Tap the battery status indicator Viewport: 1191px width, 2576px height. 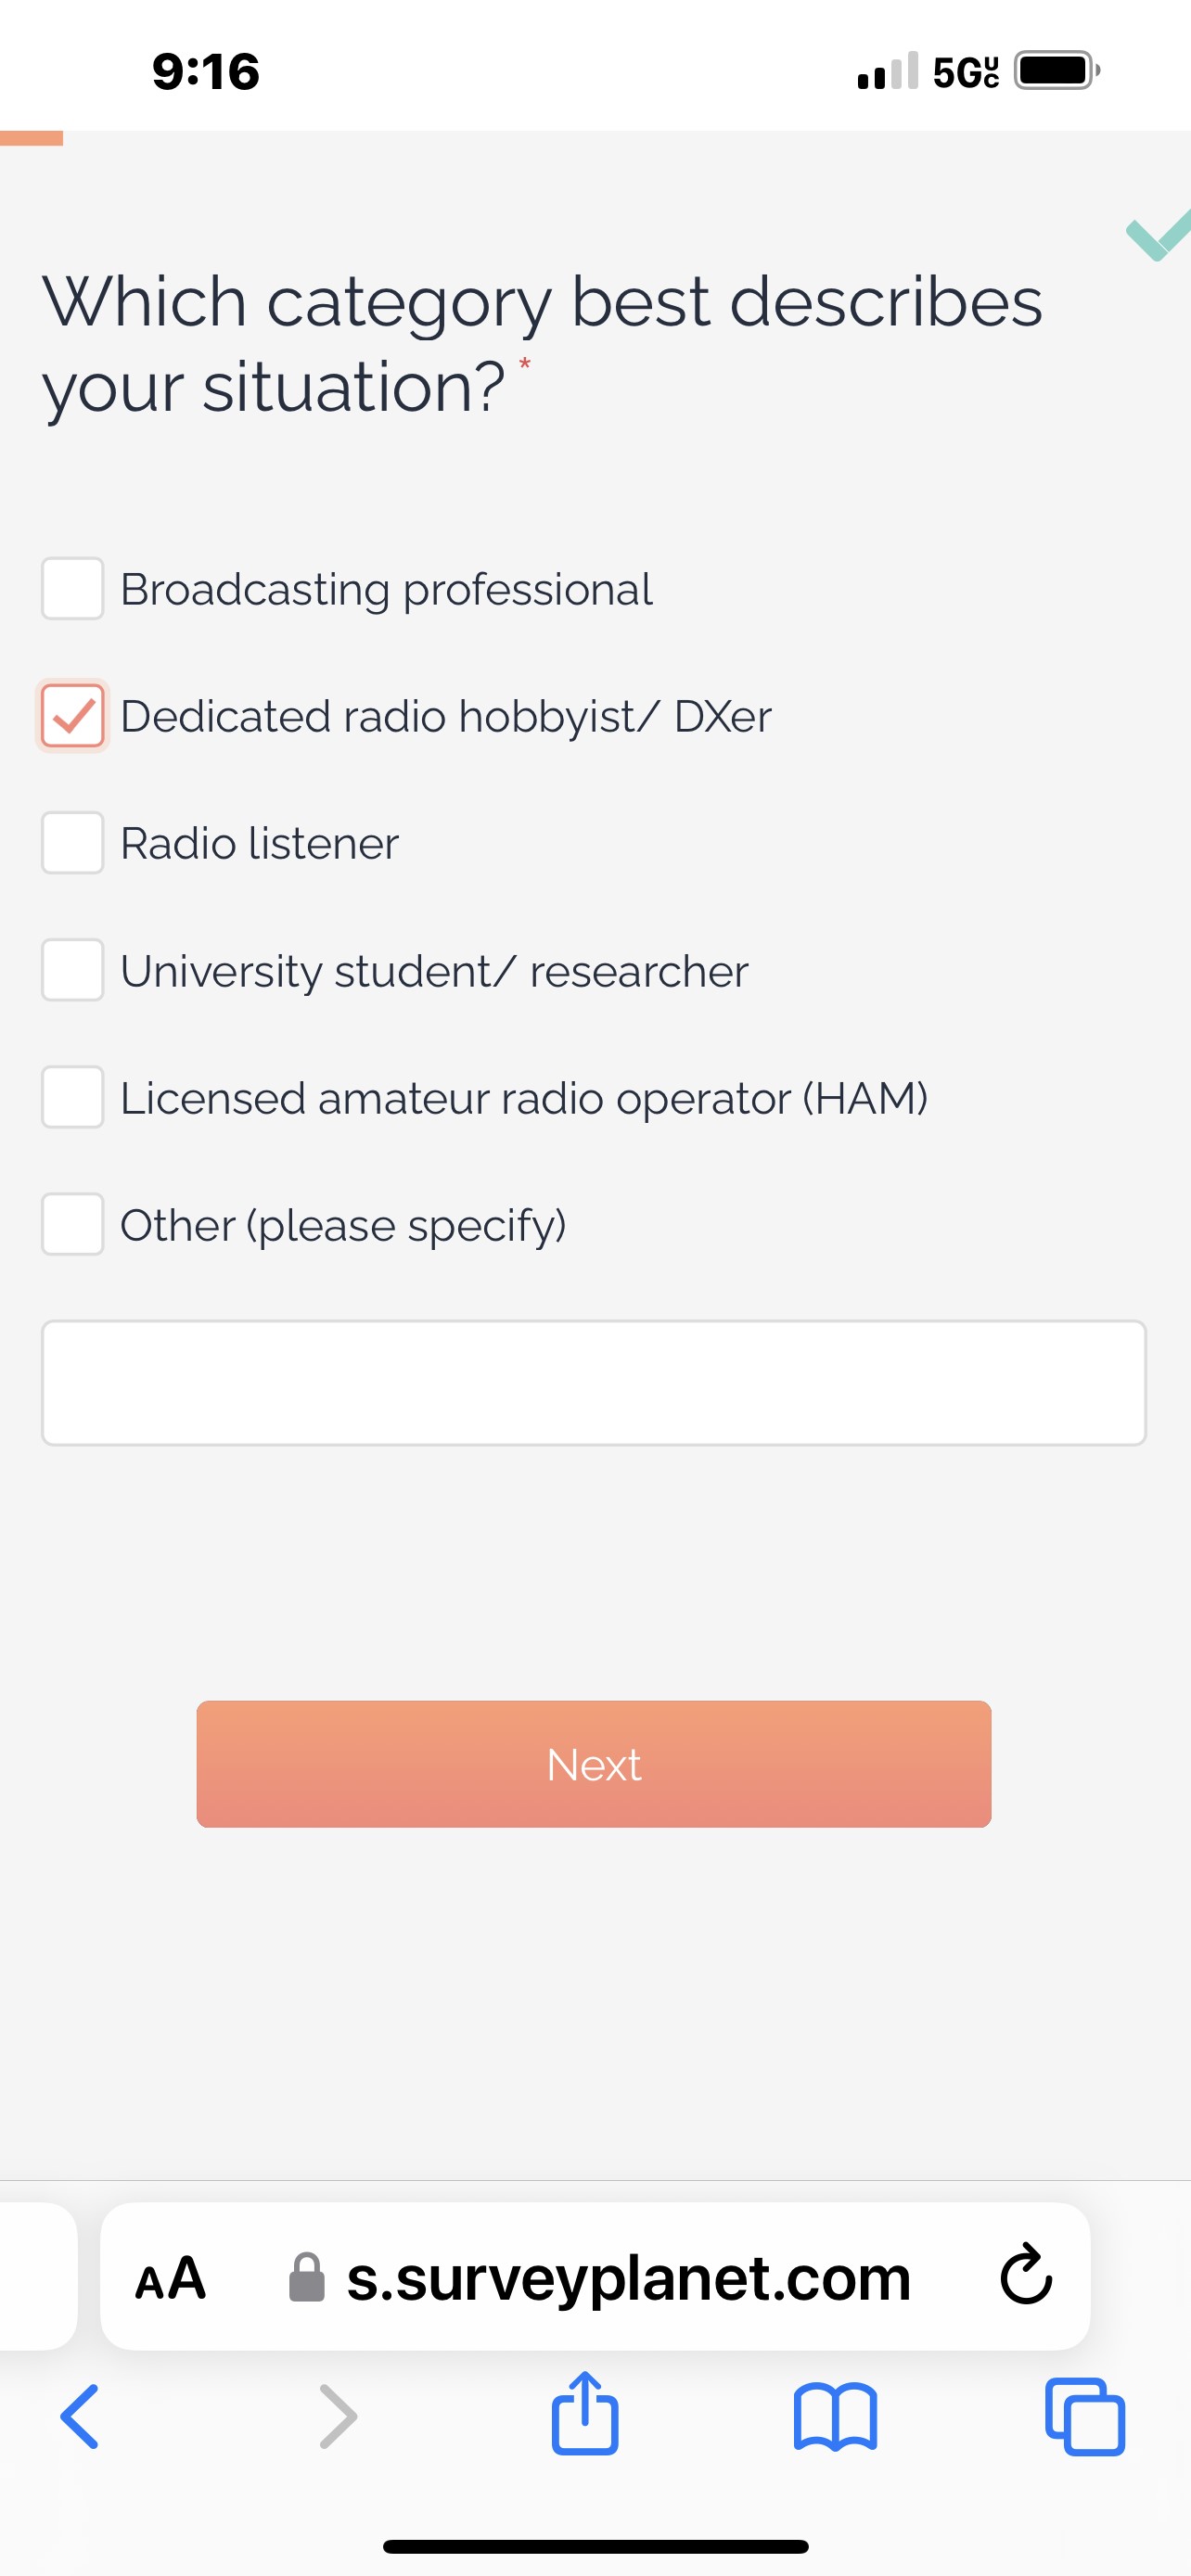tap(1056, 71)
